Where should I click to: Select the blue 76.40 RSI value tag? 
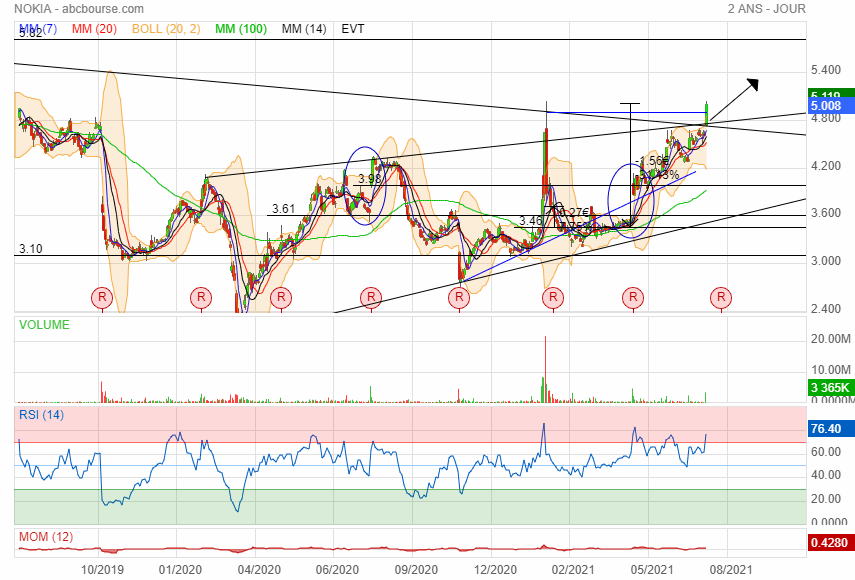830,429
